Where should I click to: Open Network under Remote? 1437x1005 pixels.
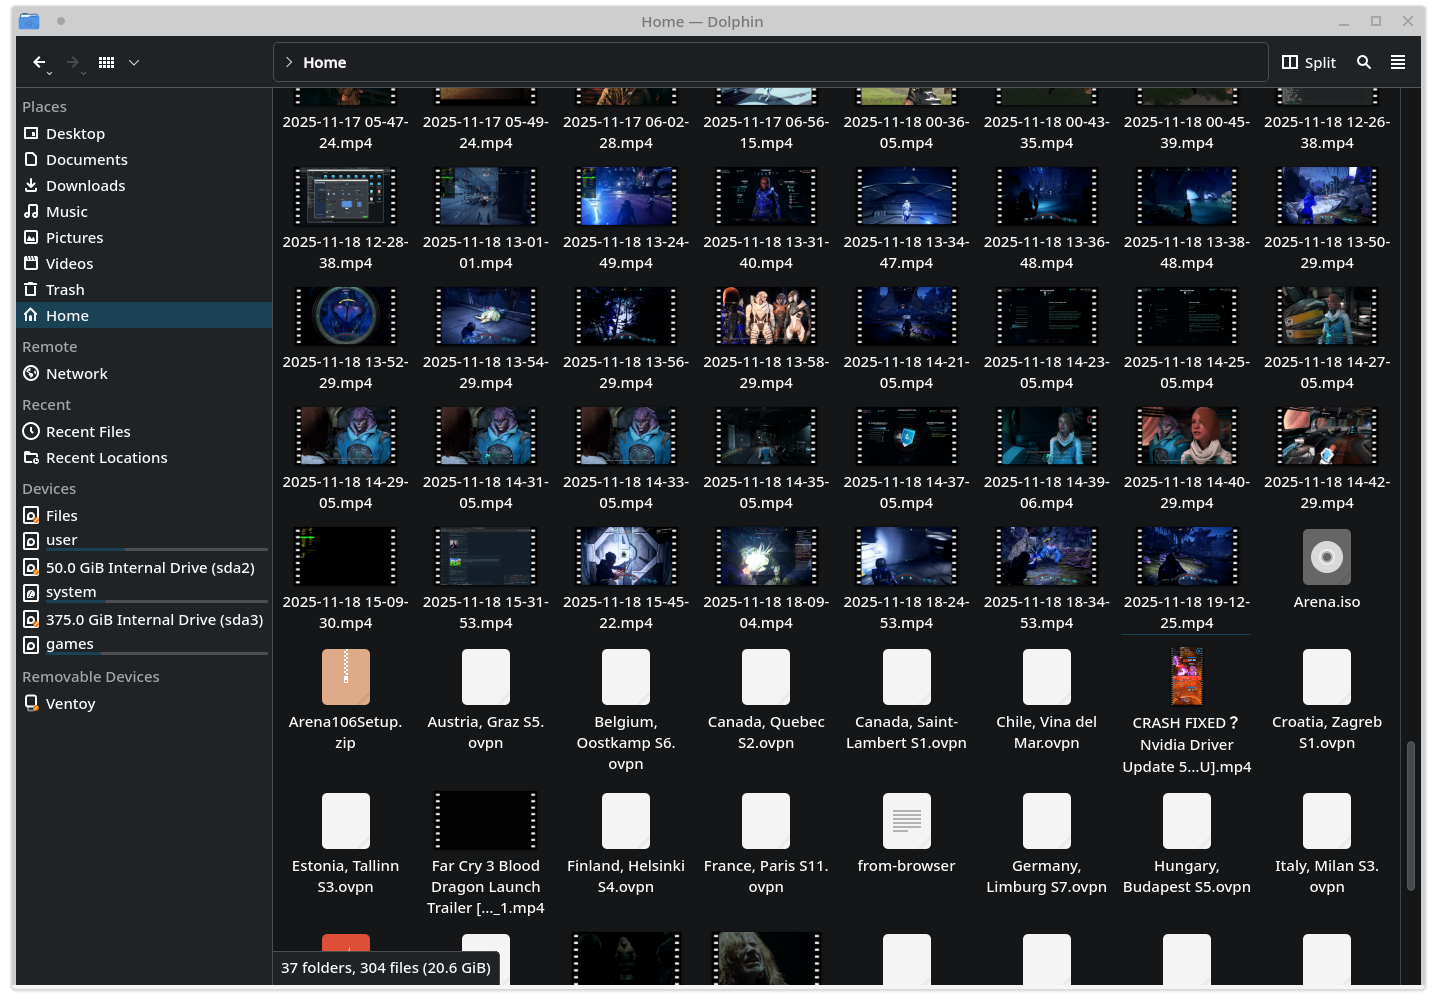coord(144,373)
